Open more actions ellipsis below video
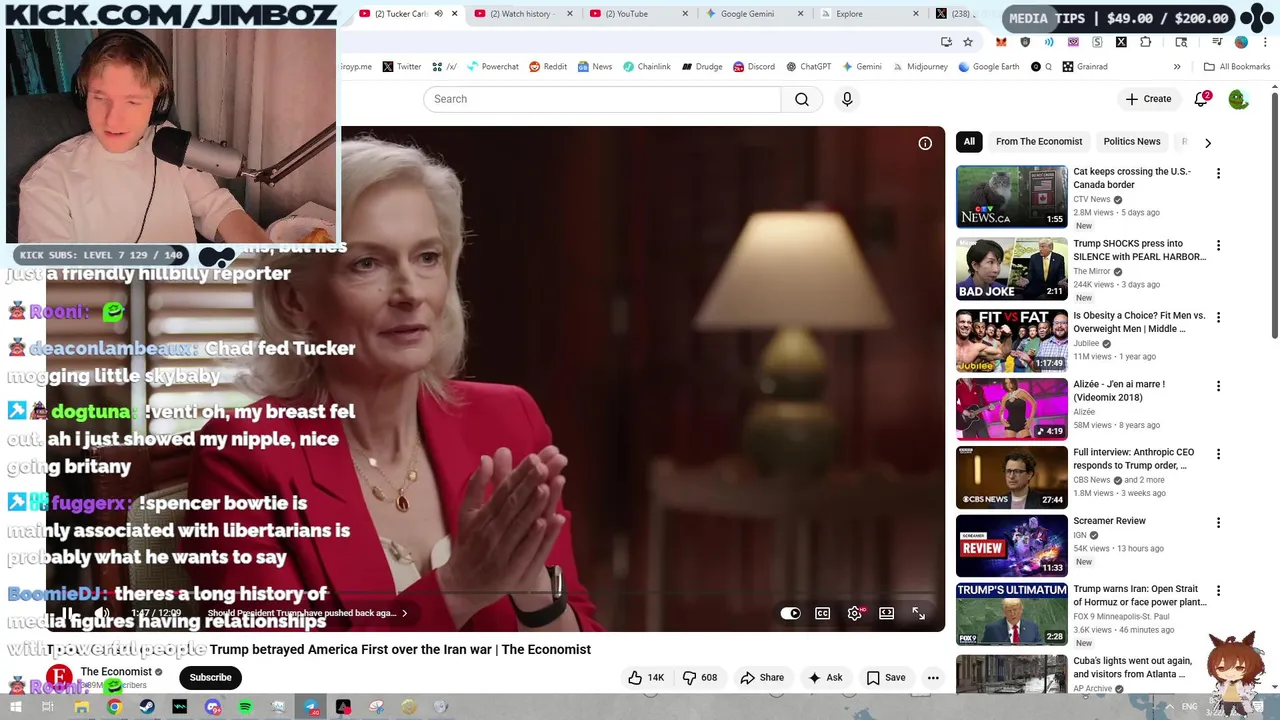 [933, 677]
